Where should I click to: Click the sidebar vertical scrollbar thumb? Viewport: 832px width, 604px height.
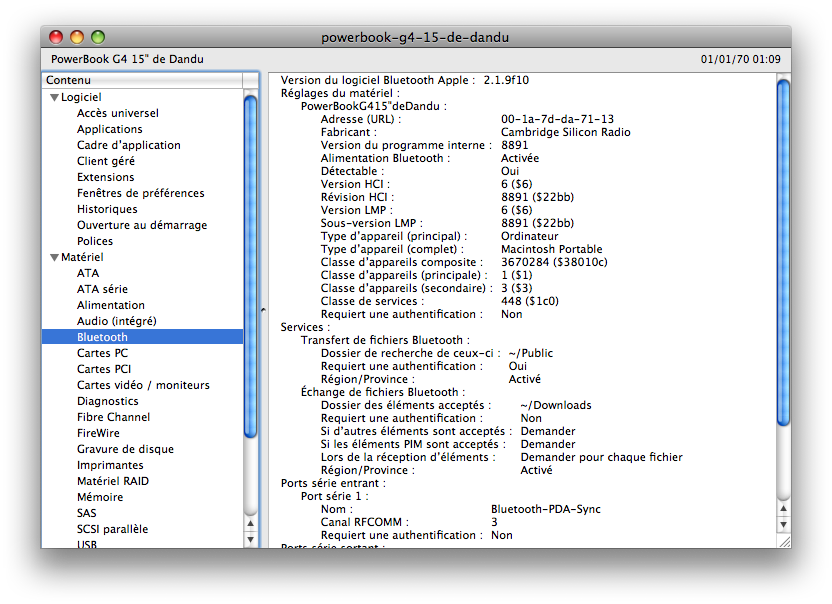(250, 264)
